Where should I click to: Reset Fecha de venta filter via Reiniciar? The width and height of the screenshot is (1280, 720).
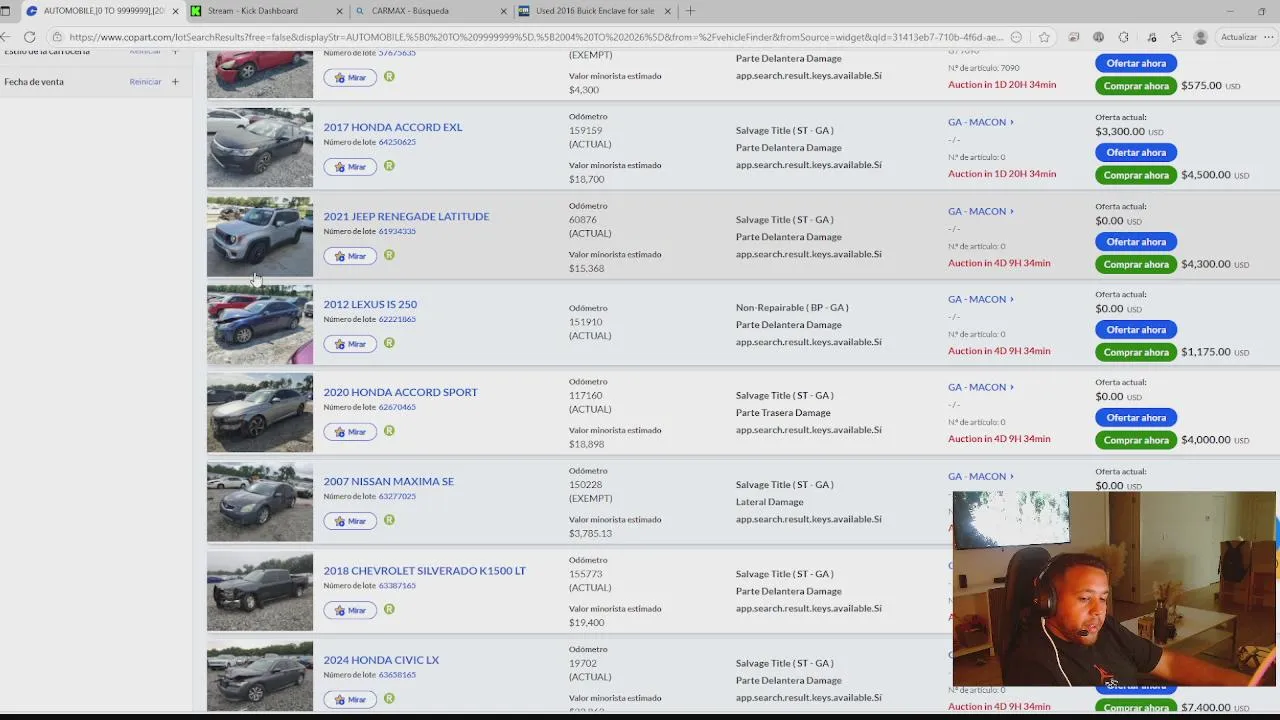click(145, 82)
